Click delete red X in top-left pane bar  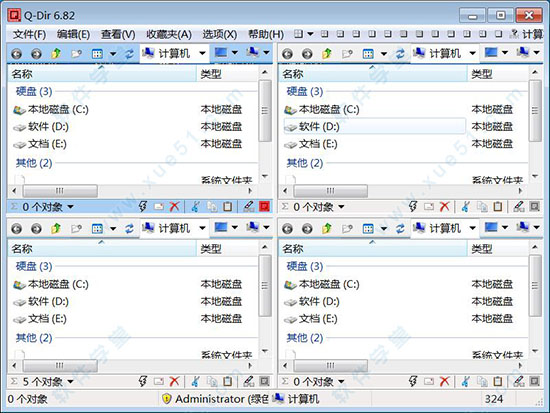click(x=174, y=207)
